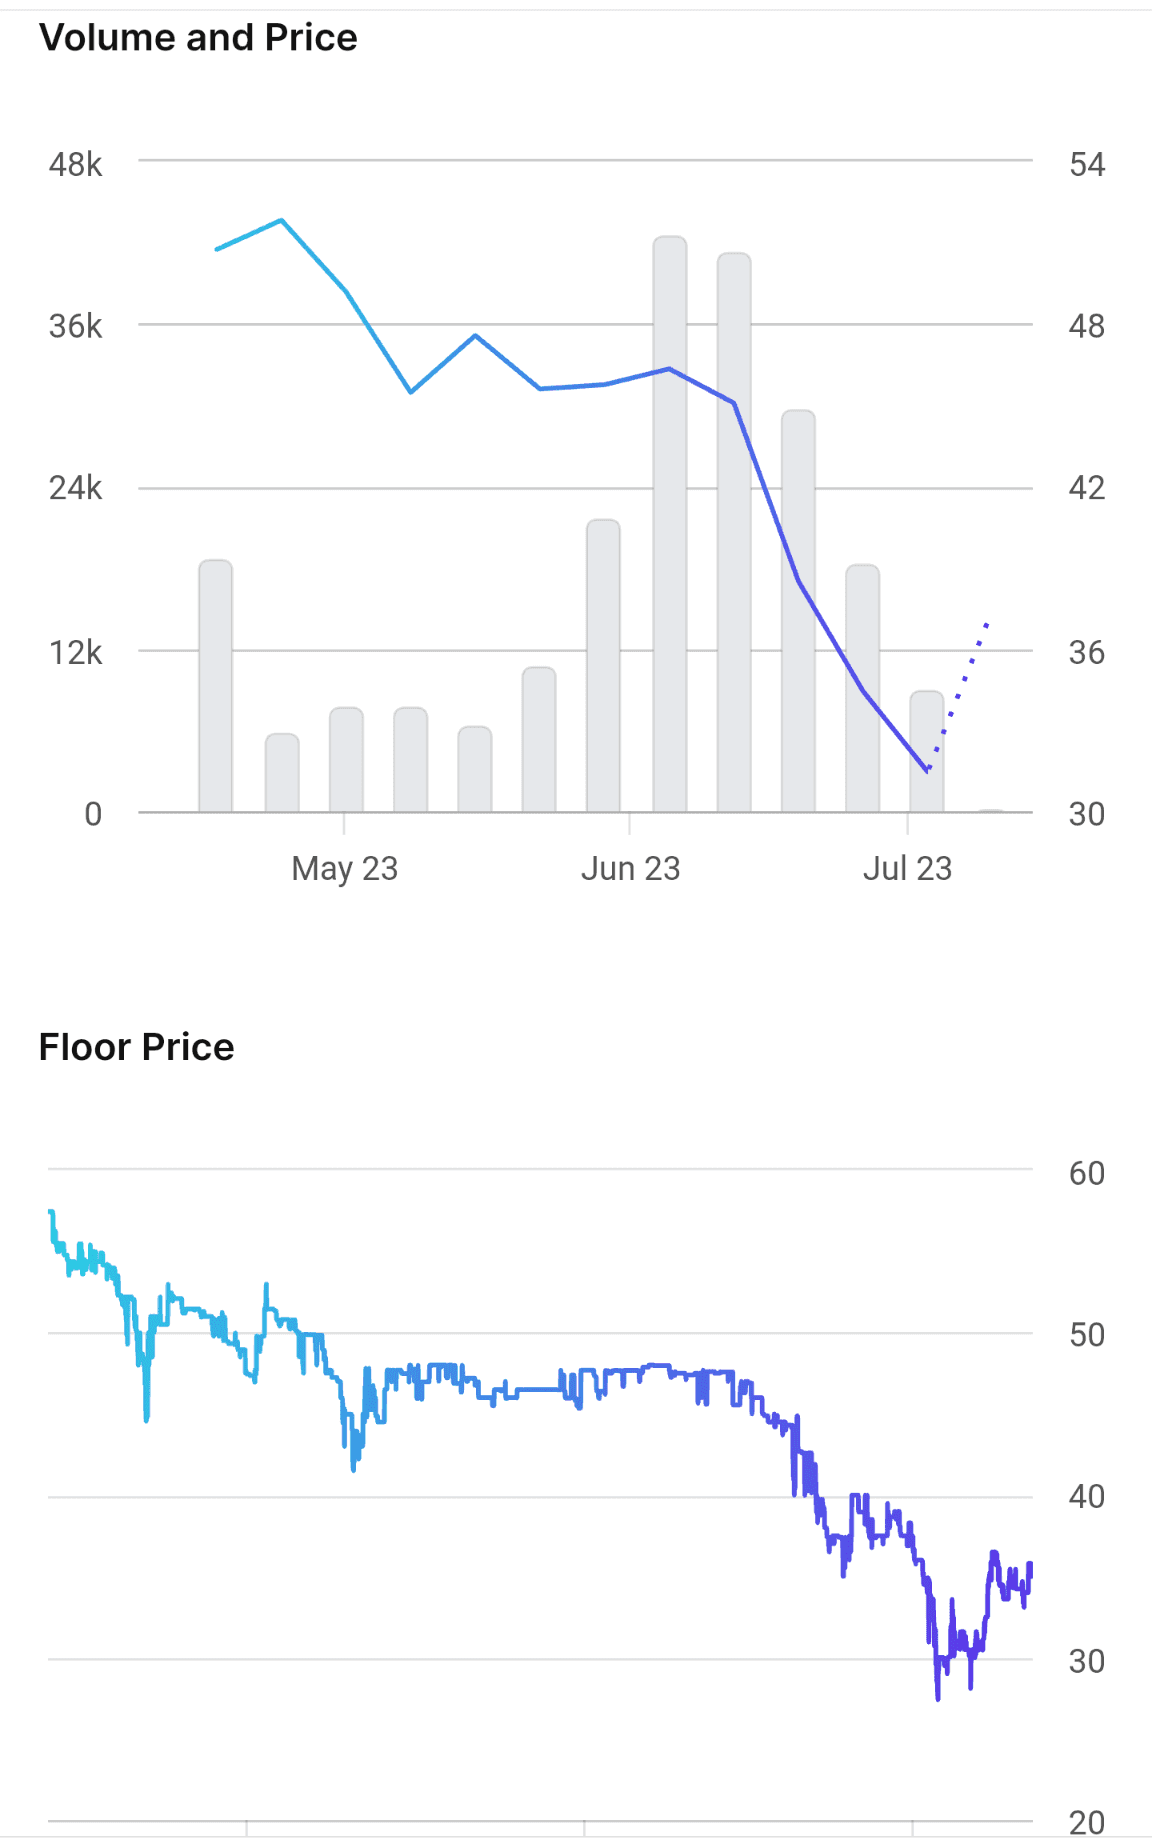
Task: Click the "May 23" x-axis label
Action: coord(345,868)
